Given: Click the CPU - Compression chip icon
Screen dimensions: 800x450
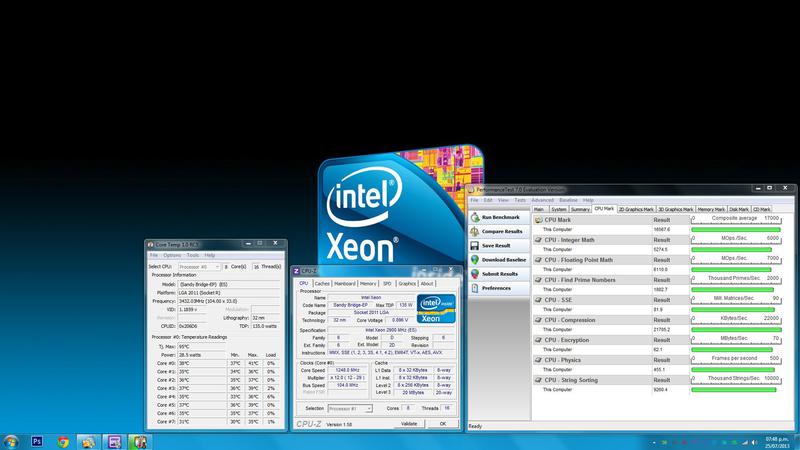Looking at the screenshot, I should coord(538,320).
